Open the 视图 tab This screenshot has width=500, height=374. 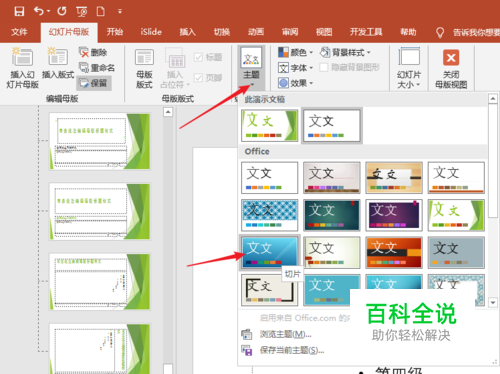(x=324, y=32)
